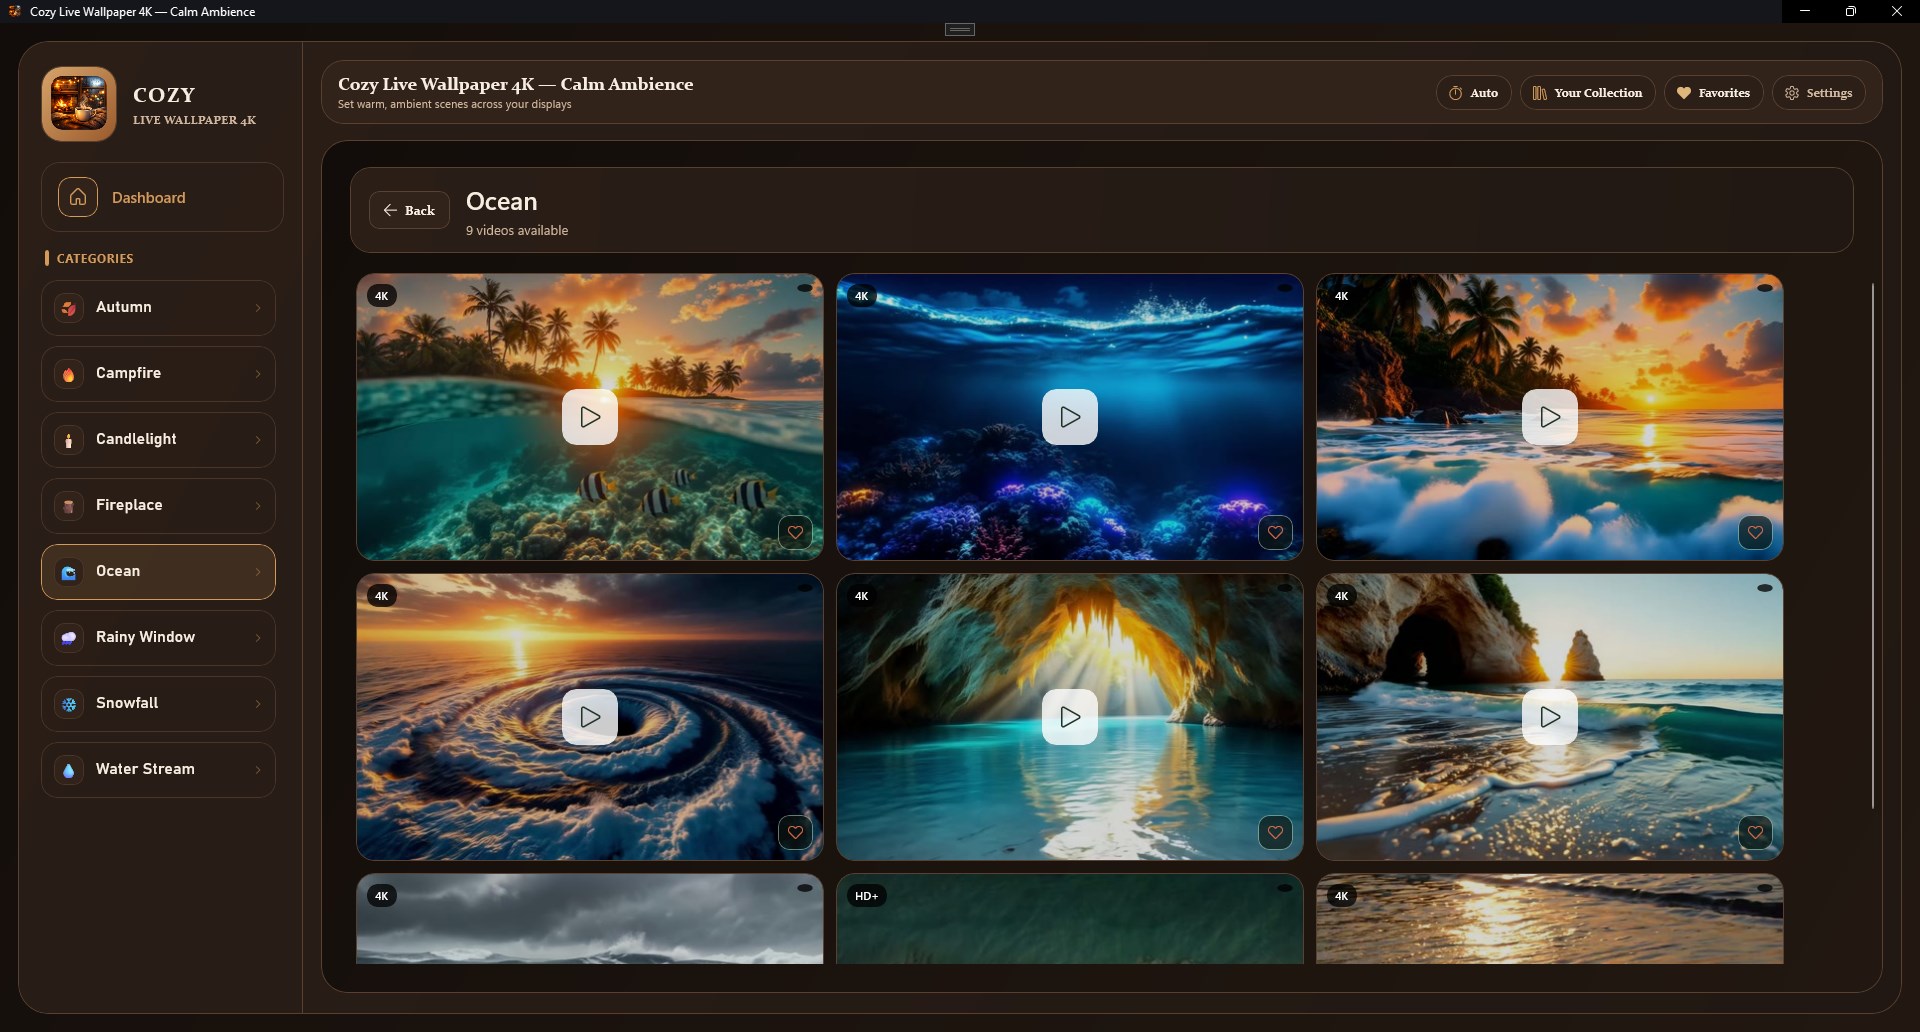Expand the Water Stream category chevron

pyautogui.click(x=258, y=770)
